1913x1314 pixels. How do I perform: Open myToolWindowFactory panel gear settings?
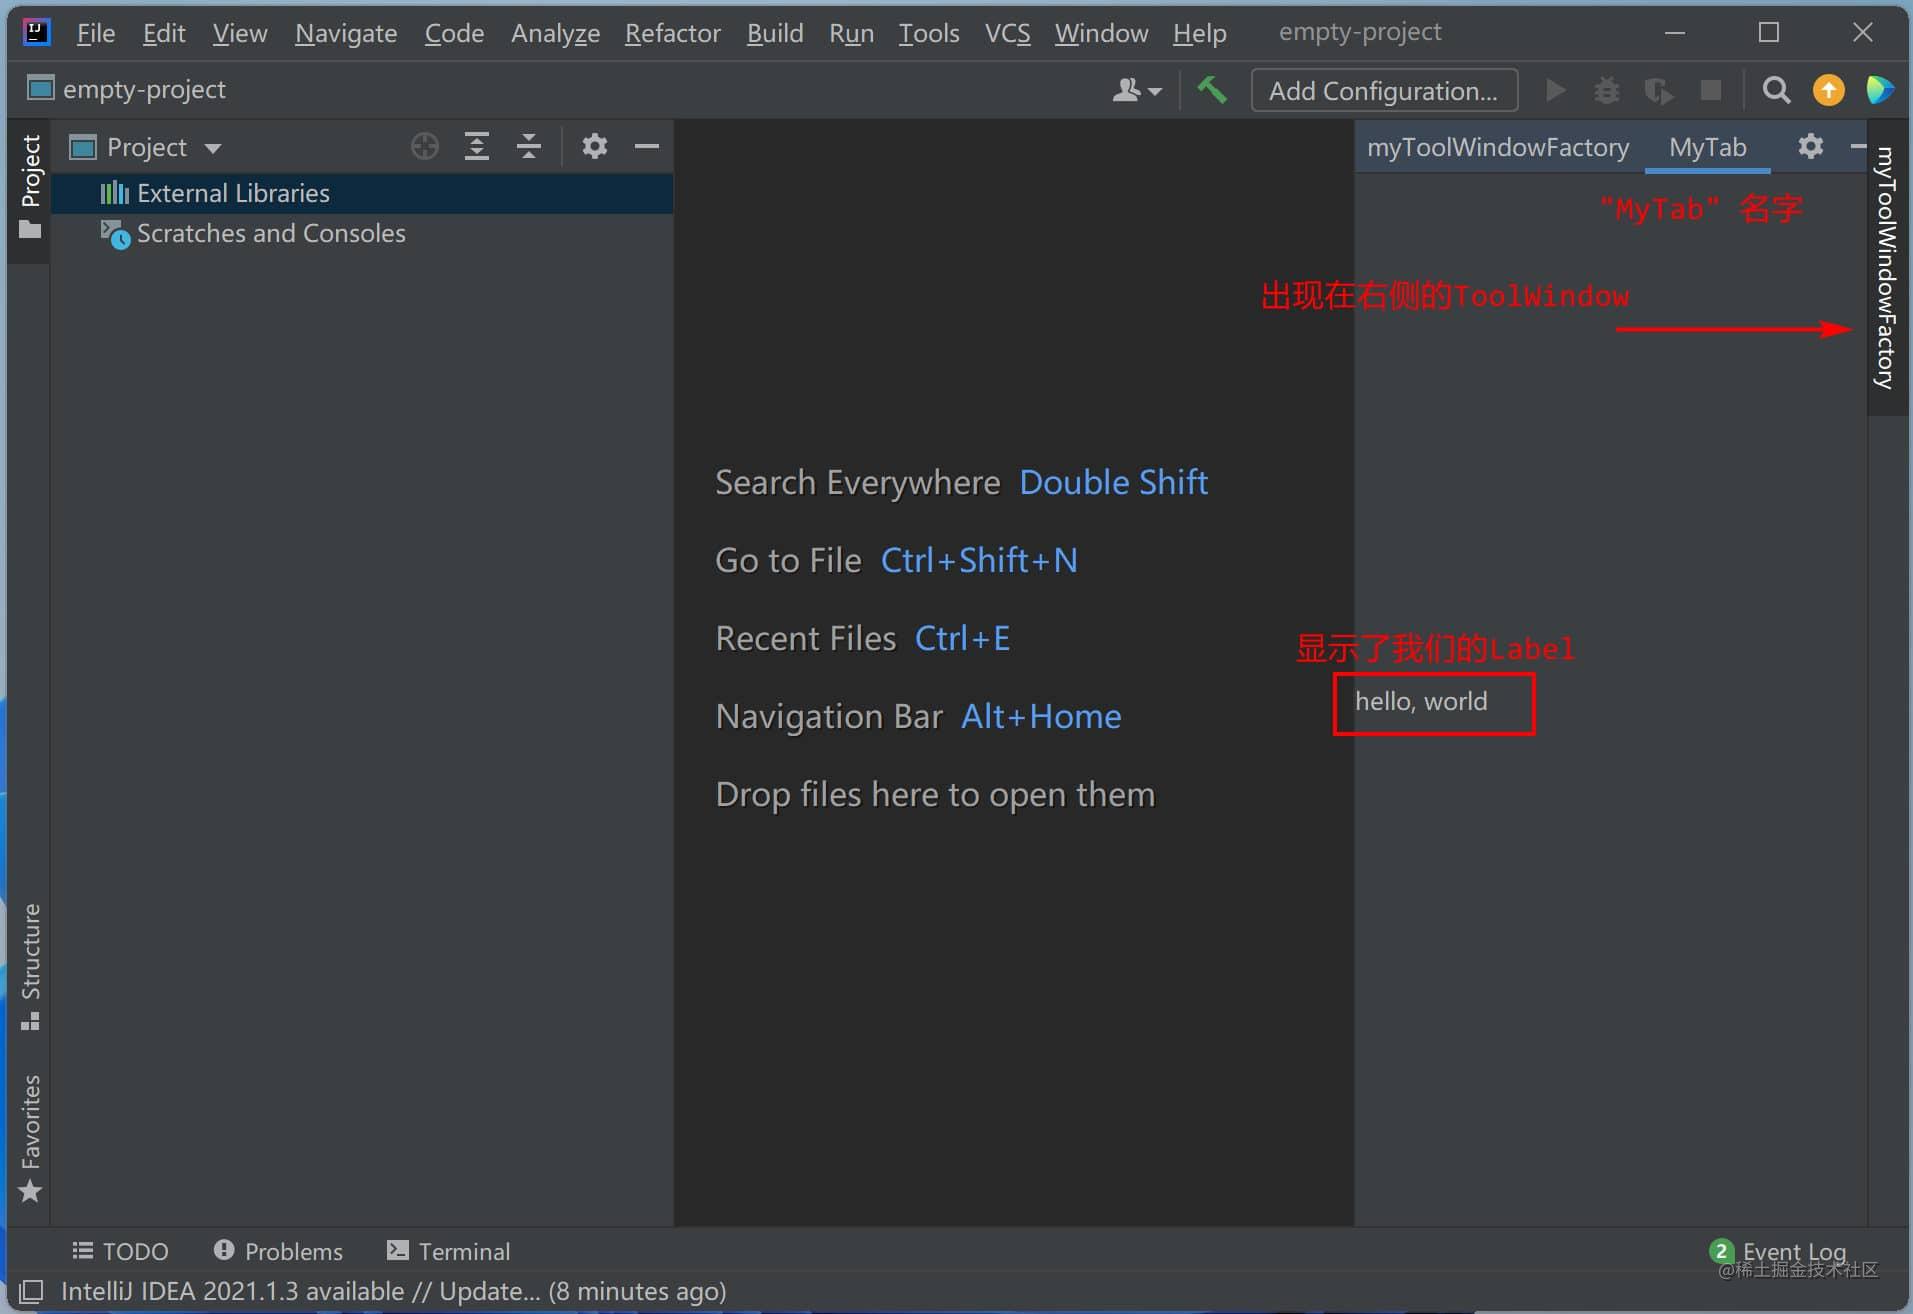click(1810, 146)
